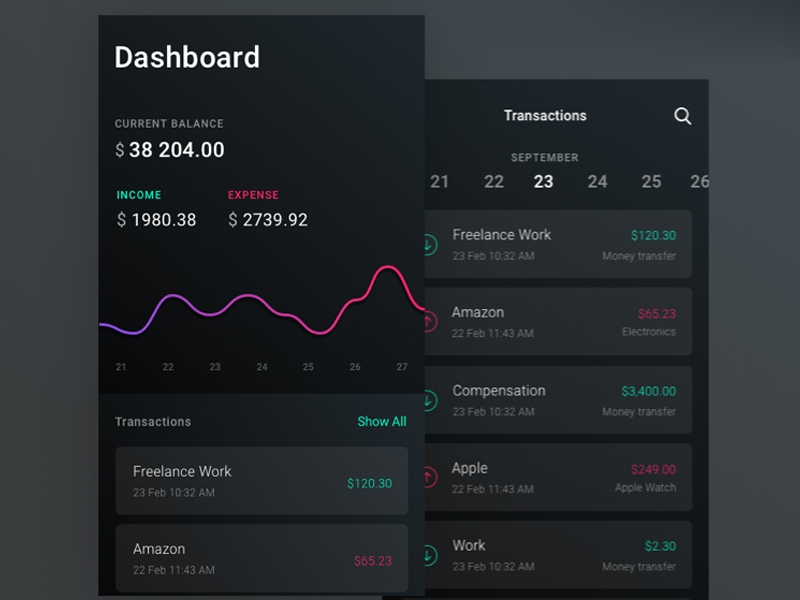Click the Electronics category text
Screen dimensions: 800x600
[x=648, y=332]
